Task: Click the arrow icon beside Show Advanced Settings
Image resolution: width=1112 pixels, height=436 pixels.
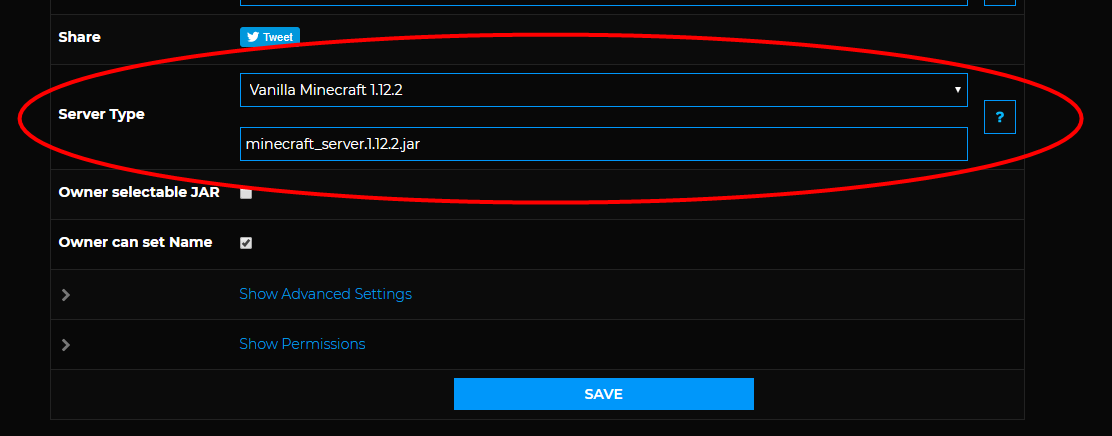Action: (66, 295)
